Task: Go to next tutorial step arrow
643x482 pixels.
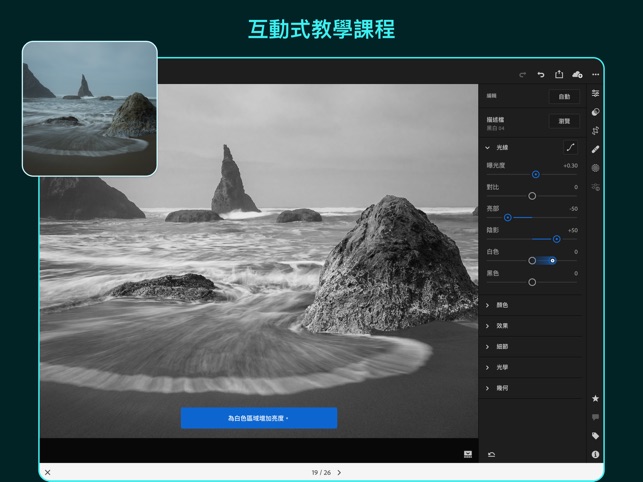Action: [339, 473]
